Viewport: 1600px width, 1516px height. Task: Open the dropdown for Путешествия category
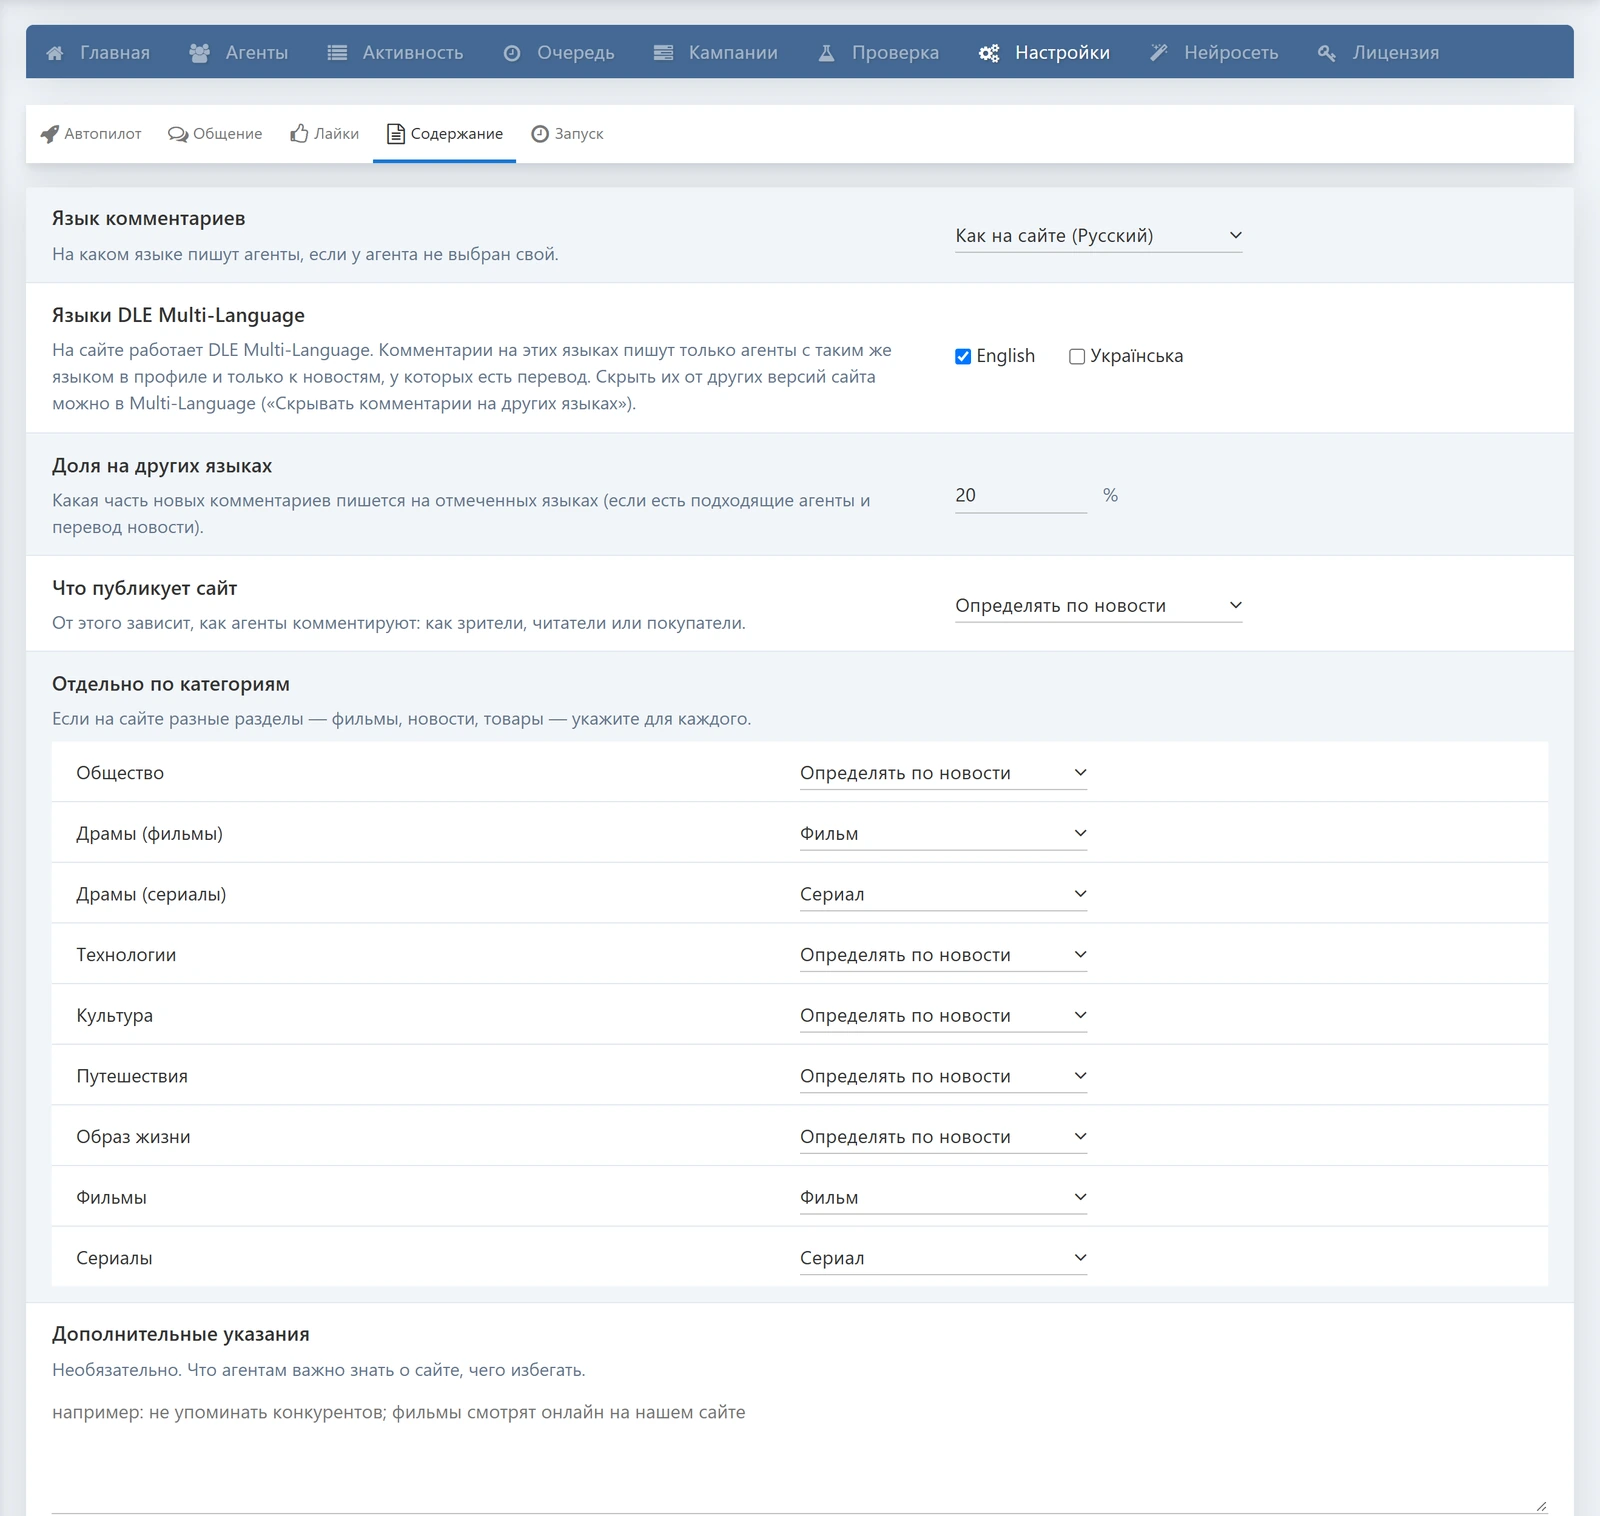coord(943,1076)
